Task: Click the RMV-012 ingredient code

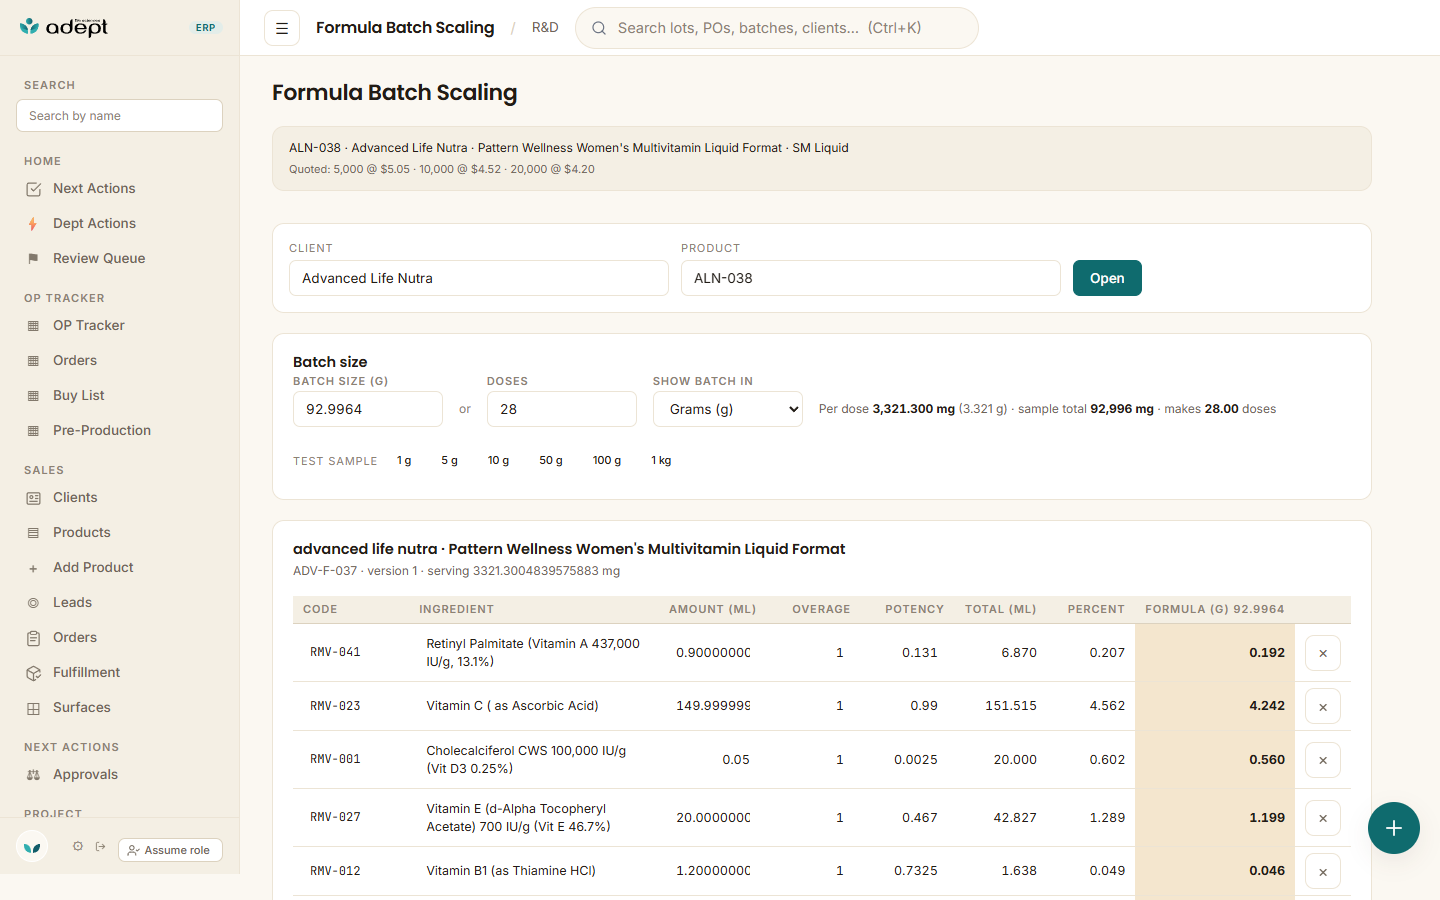Action: coord(335,871)
